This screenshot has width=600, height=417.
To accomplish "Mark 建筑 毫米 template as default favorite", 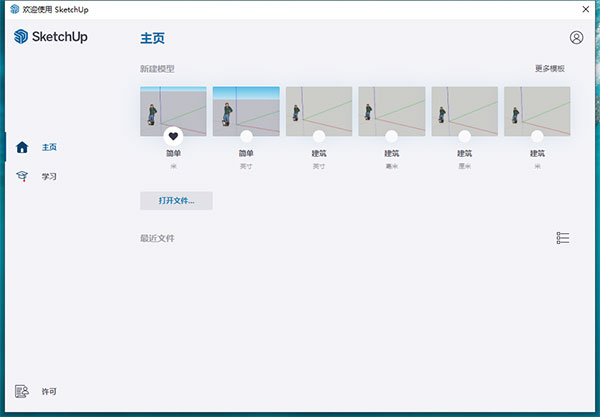I will (392, 136).
